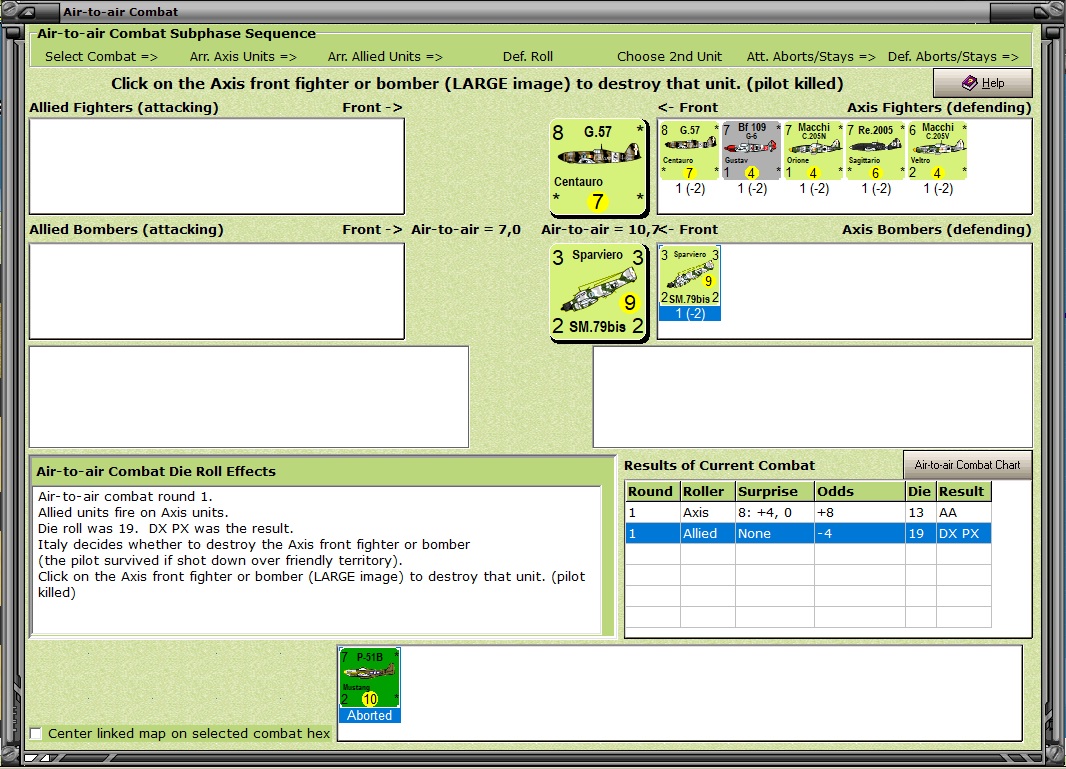Click the Choose 2nd Unit subphase step
The height and width of the screenshot is (769, 1066).
[669, 56]
